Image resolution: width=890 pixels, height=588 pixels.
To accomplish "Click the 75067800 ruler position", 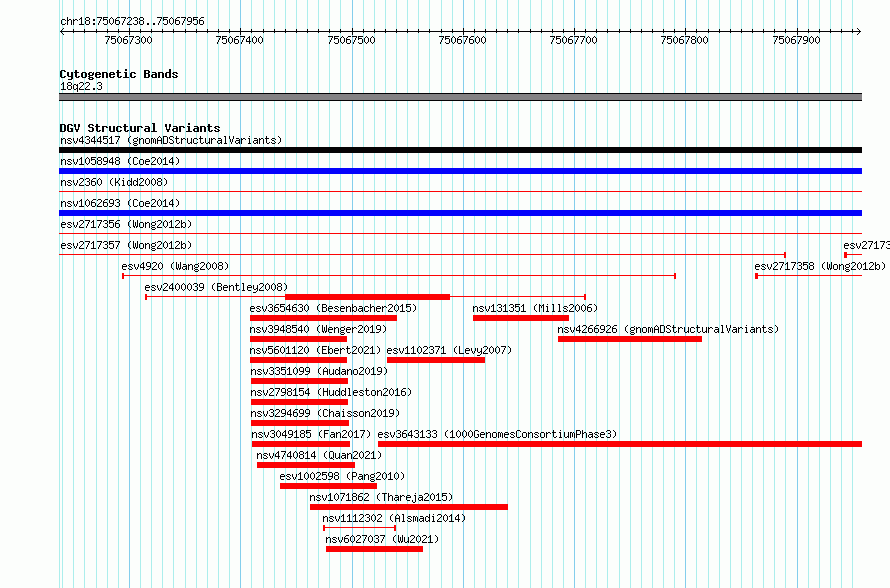I will pos(685,40).
